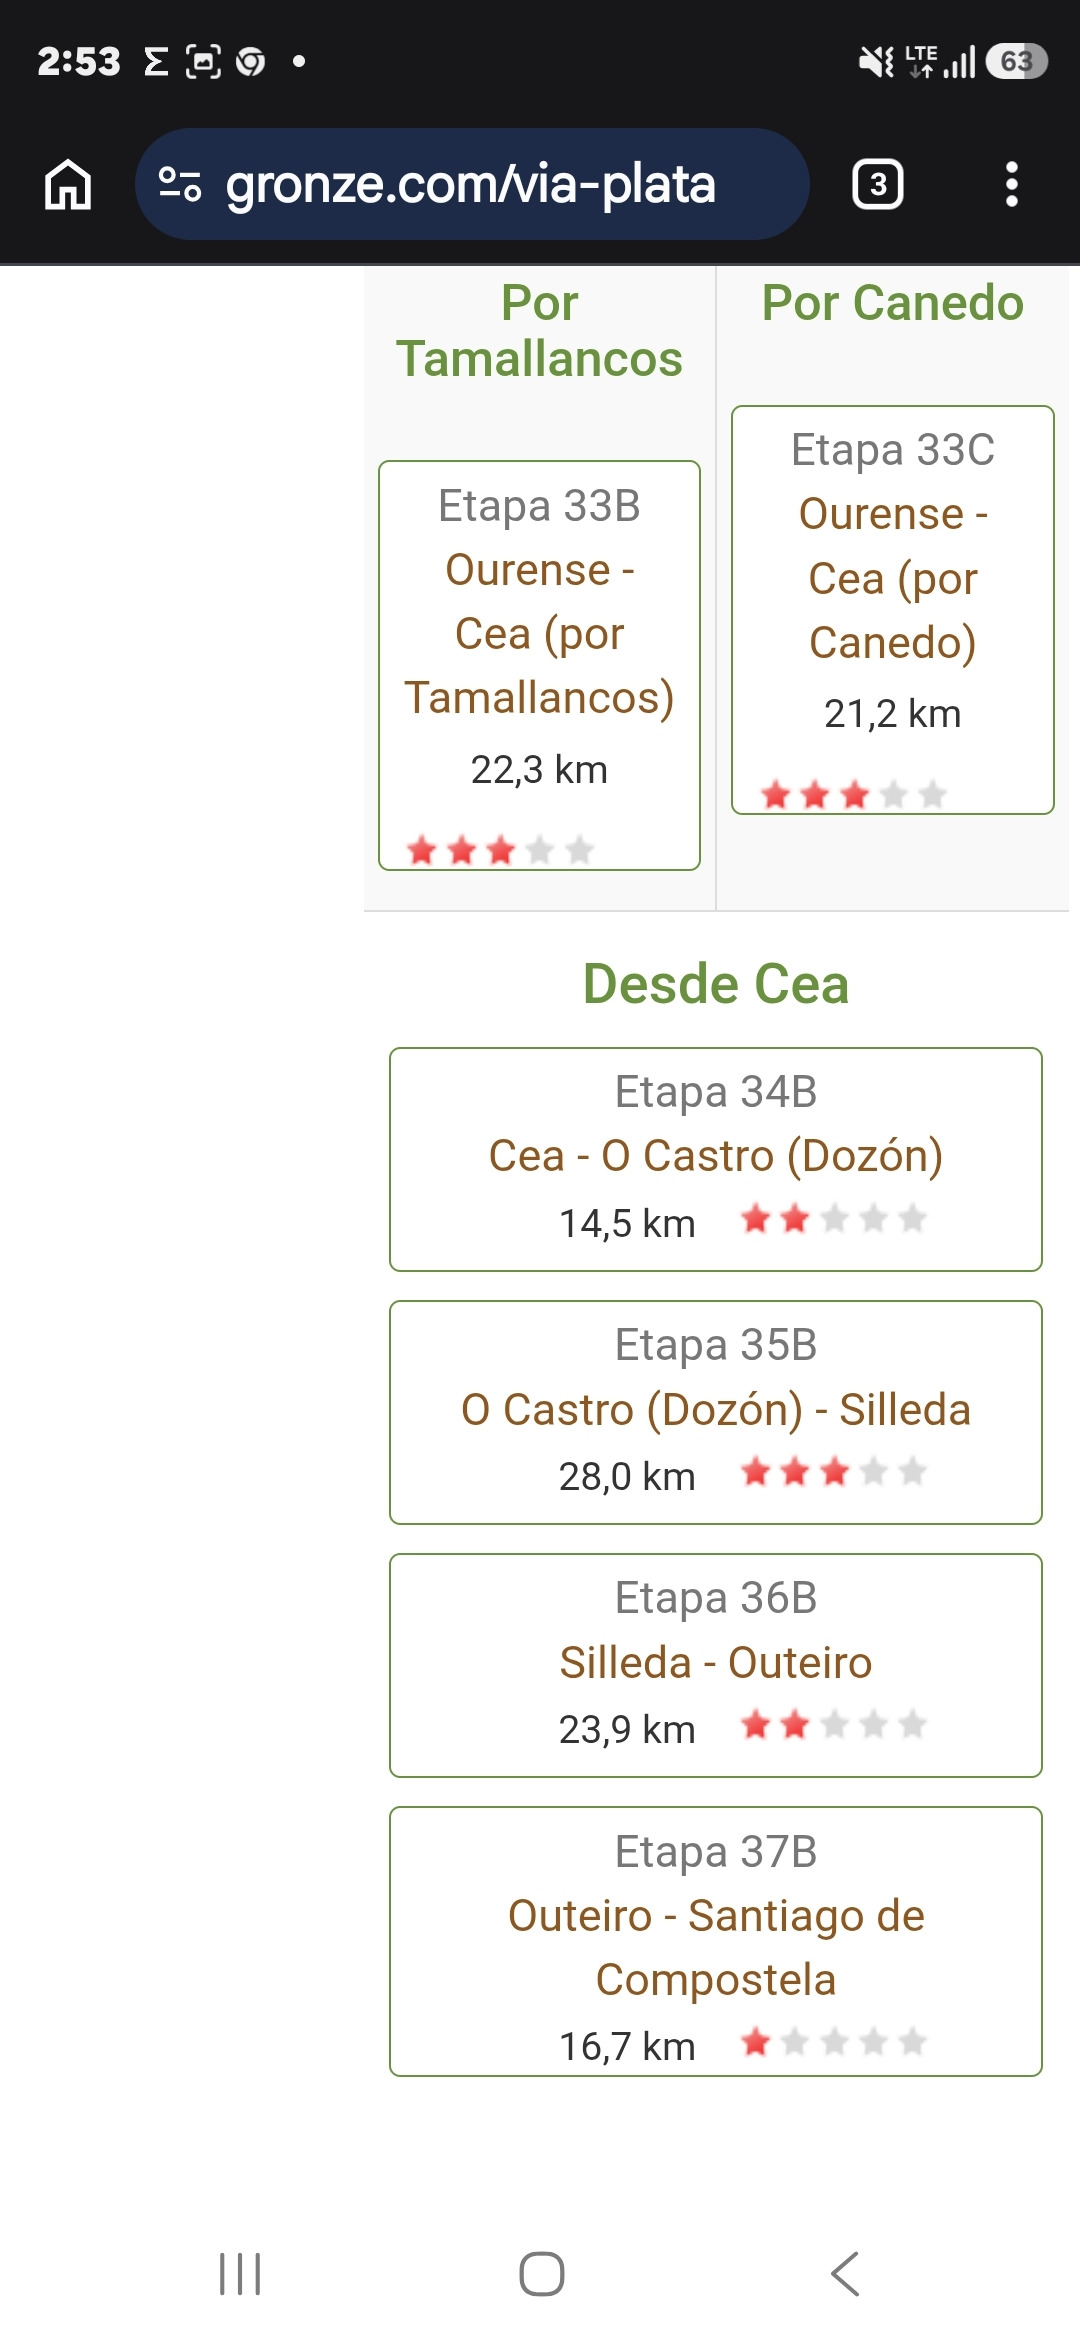1080x2340 pixels.
Task: Click the gronze.com/via-plata address field
Action: [472, 185]
